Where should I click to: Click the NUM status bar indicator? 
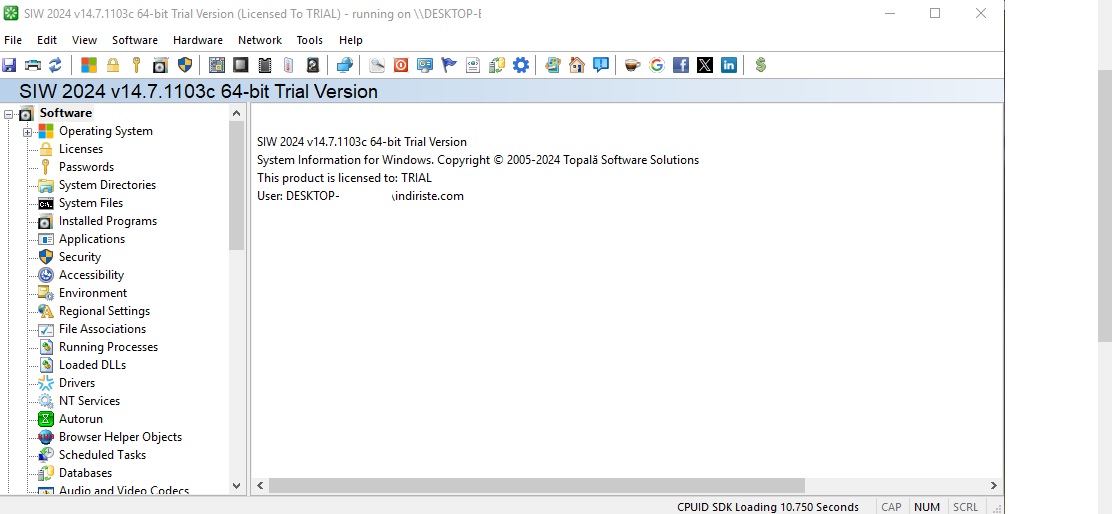tap(926, 507)
